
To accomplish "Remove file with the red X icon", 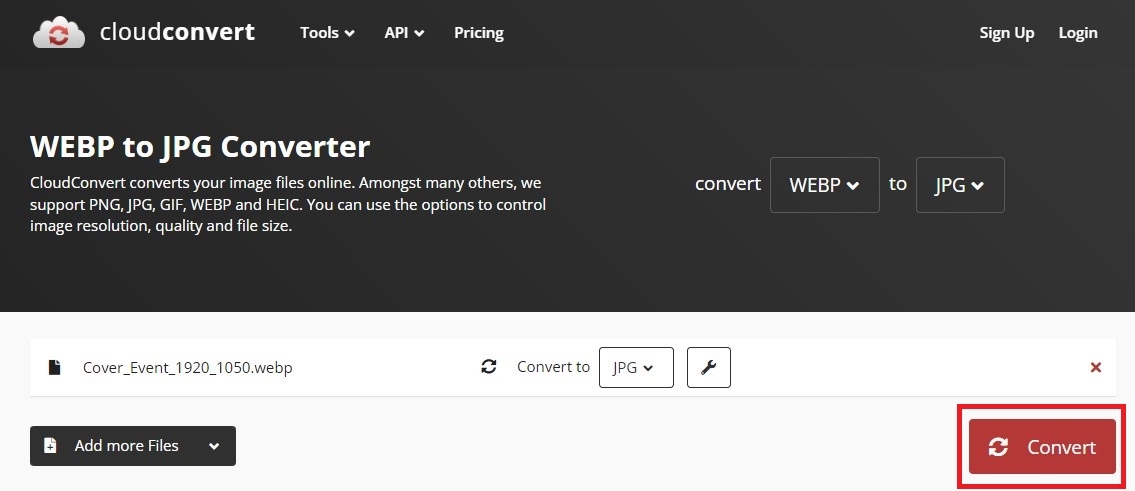I will point(1096,367).
